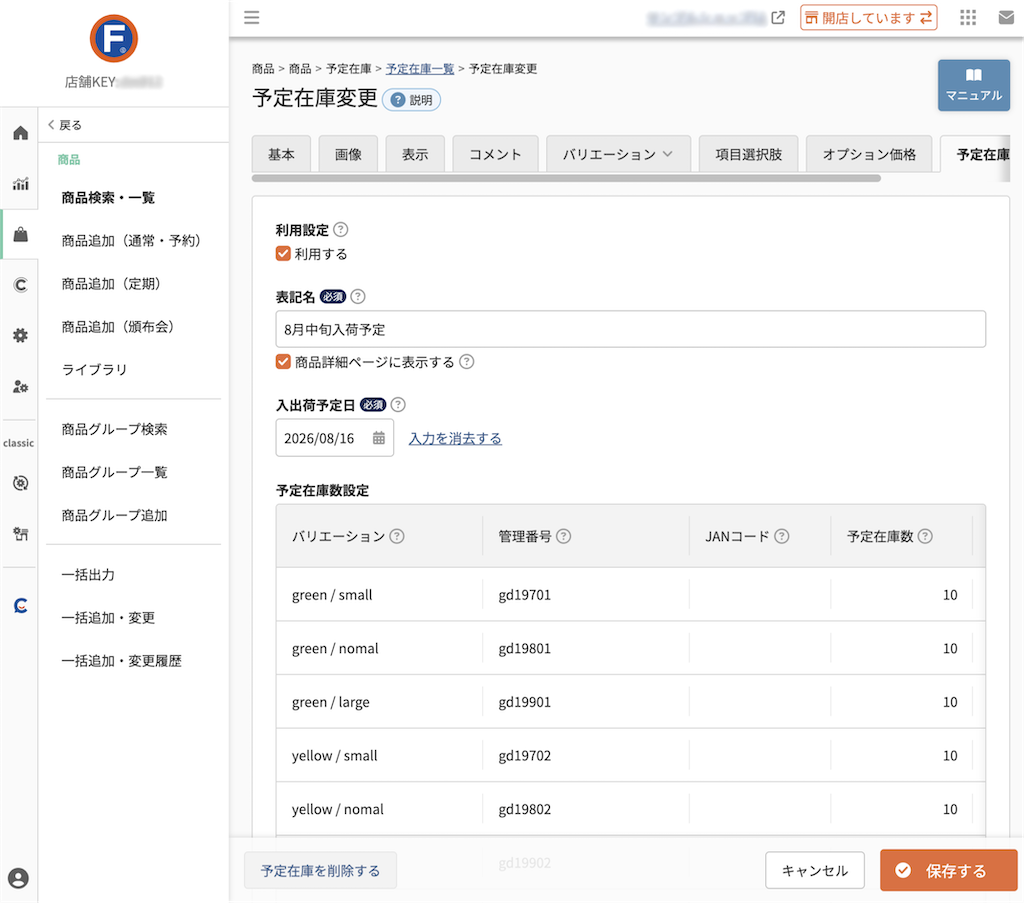Switch to the 項目選択肢 tab
Viewport: 1024px width, 903px height.
(748, 154)
